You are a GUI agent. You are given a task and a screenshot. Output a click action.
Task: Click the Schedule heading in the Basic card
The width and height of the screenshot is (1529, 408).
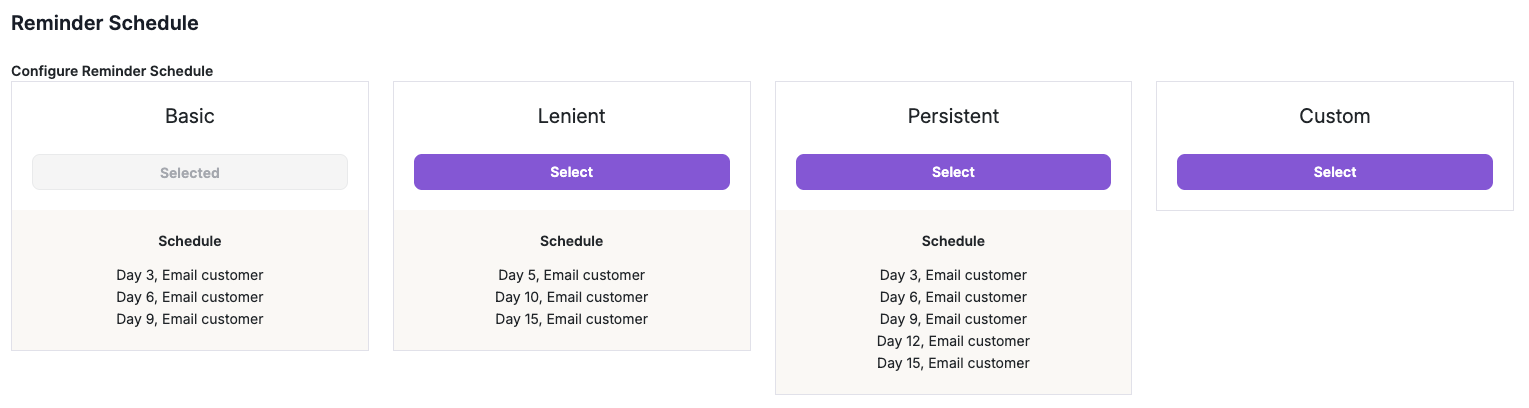click(190, 241)
